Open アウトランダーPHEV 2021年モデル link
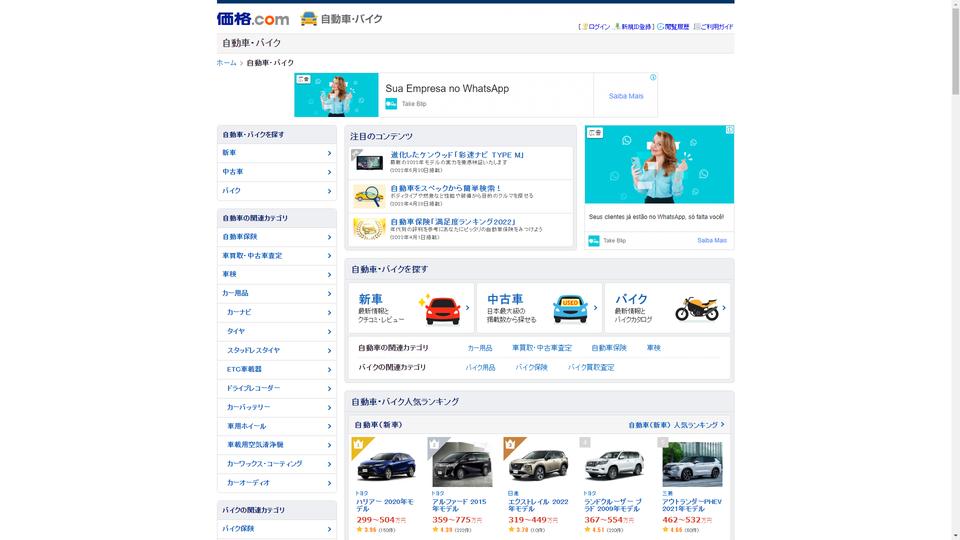 pos(692,505)
